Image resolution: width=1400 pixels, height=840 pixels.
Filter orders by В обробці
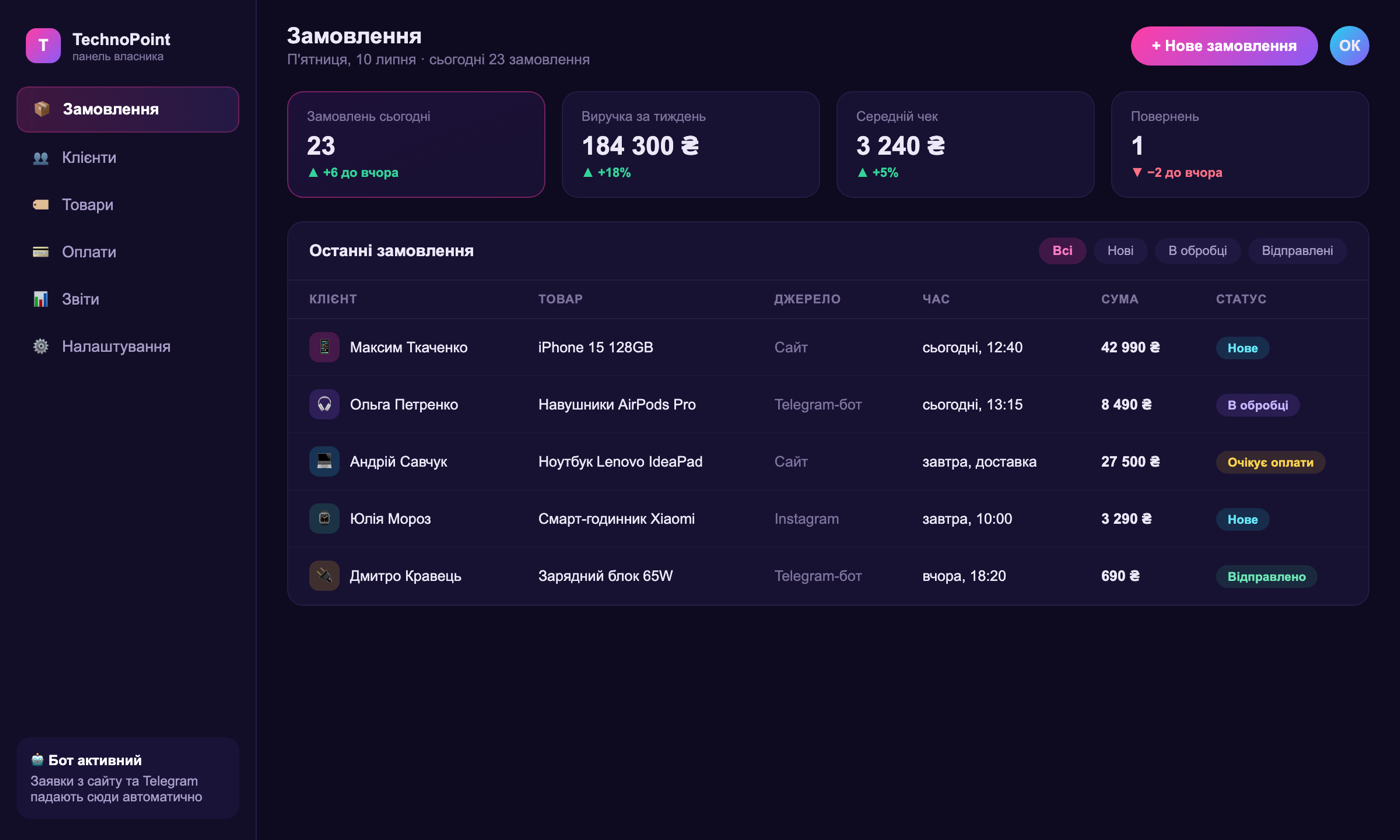(1197, 251)
